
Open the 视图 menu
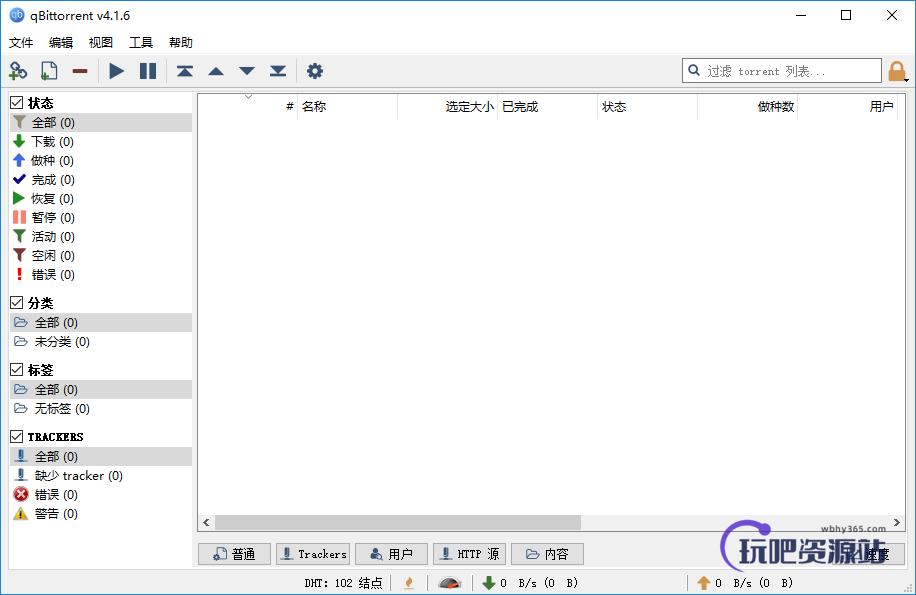pos(100,43)
